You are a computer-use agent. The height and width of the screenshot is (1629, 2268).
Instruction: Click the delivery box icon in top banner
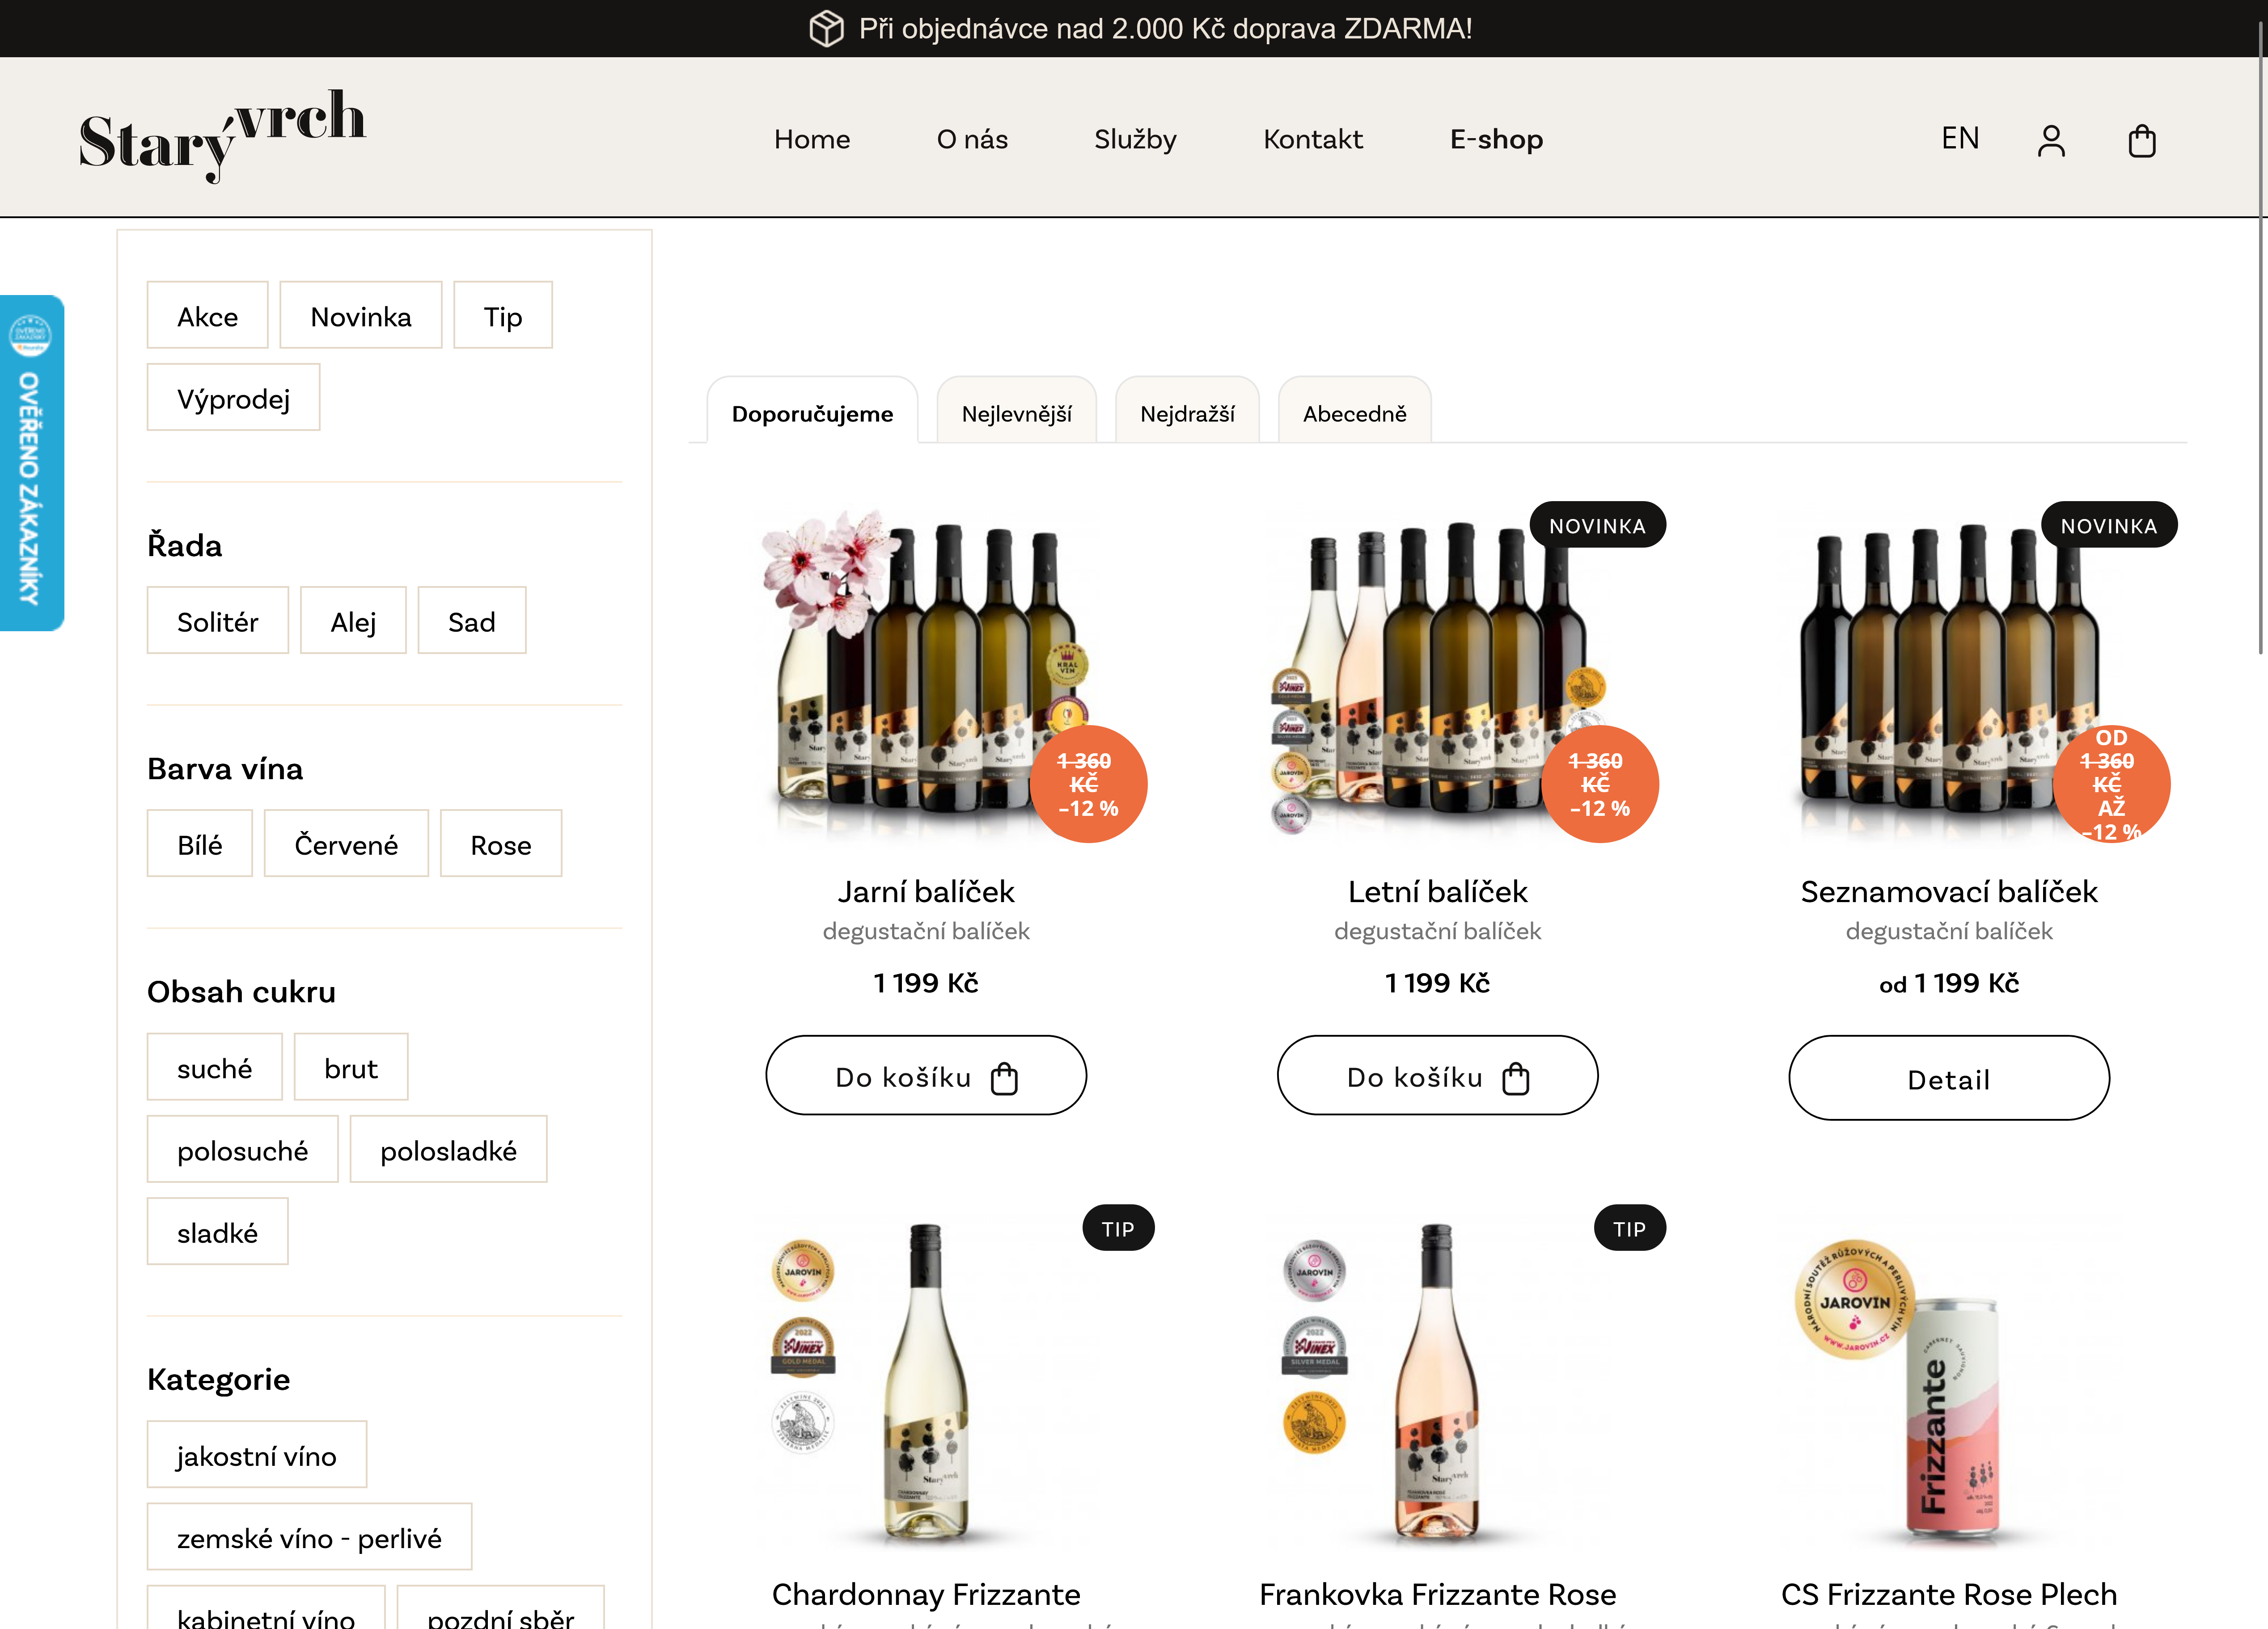[x=826, y=28]
